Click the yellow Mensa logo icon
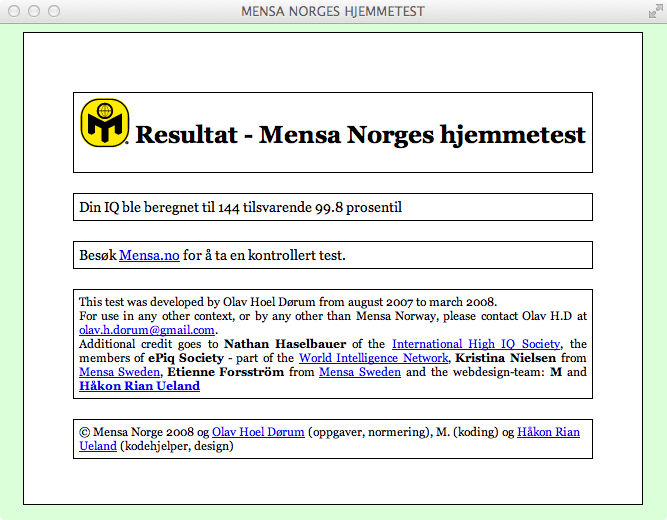This screenshot has height=520, width=667. 105,123
